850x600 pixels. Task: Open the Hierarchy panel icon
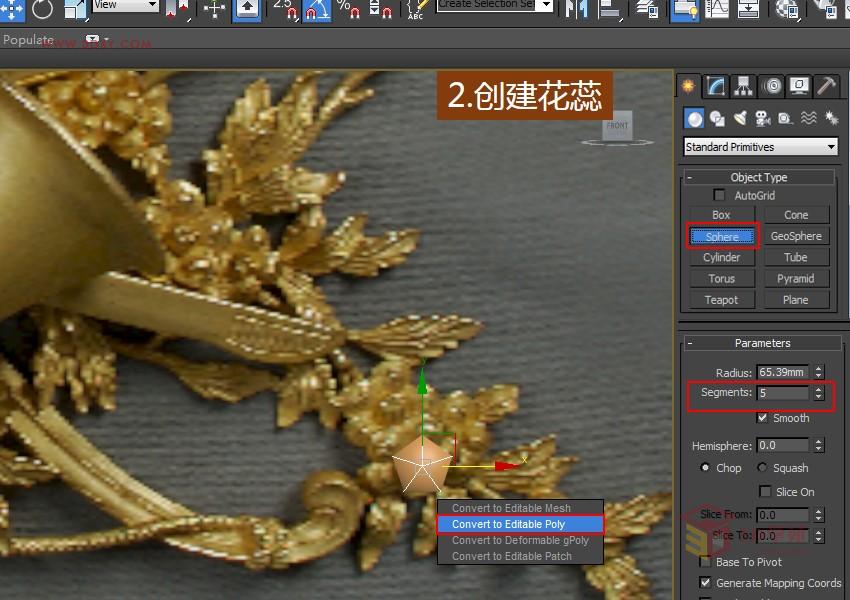click(743, 86)
